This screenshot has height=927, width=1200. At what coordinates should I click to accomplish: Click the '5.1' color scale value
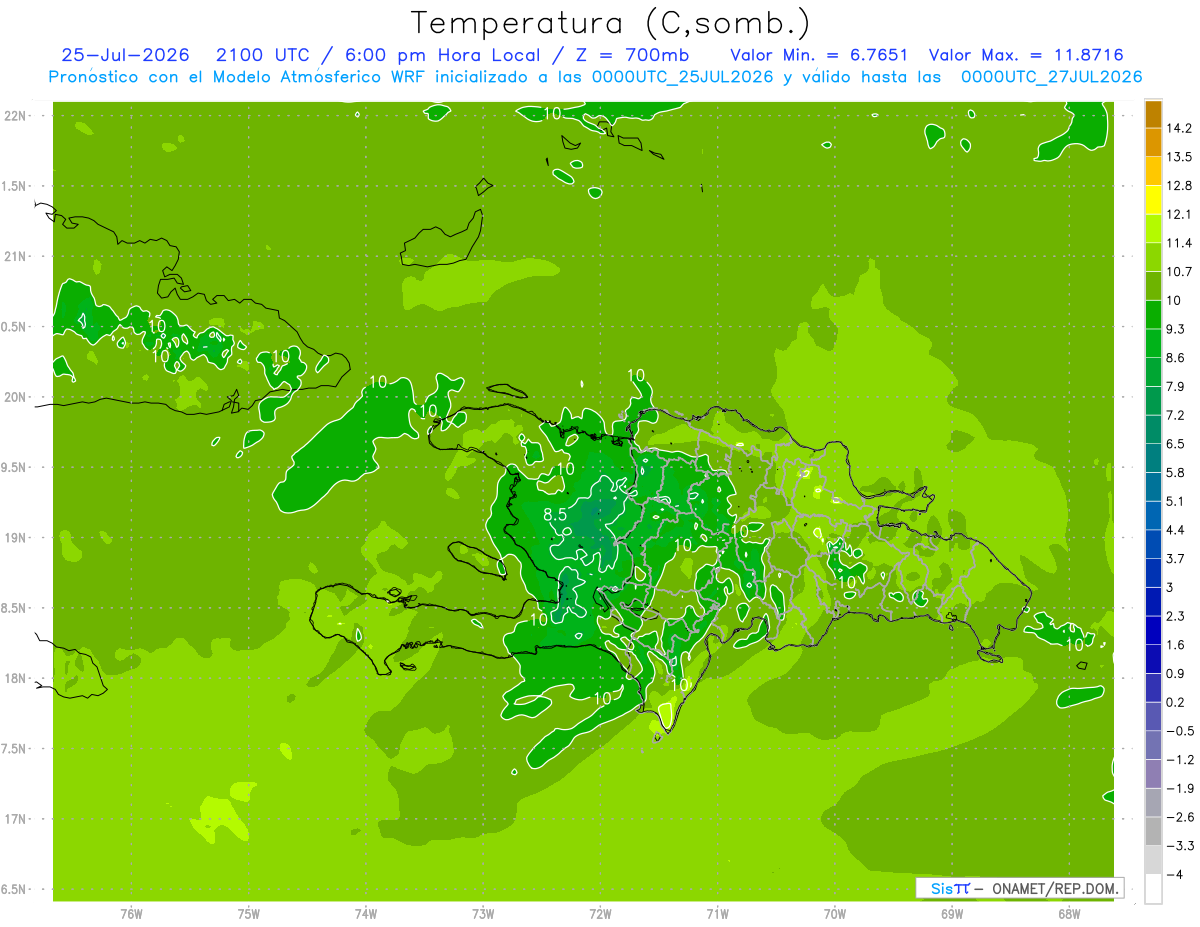(x=1176, y=501)
